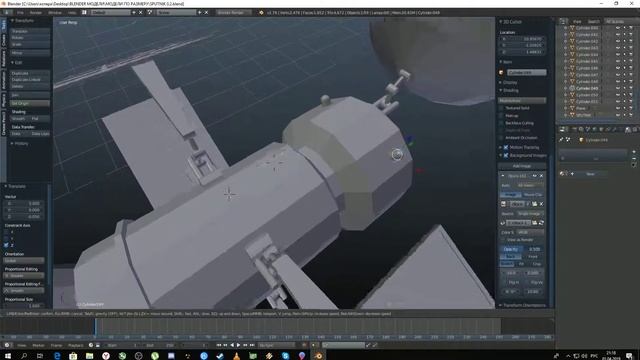Jump to the timeline end frame

[x=252, y=345]
